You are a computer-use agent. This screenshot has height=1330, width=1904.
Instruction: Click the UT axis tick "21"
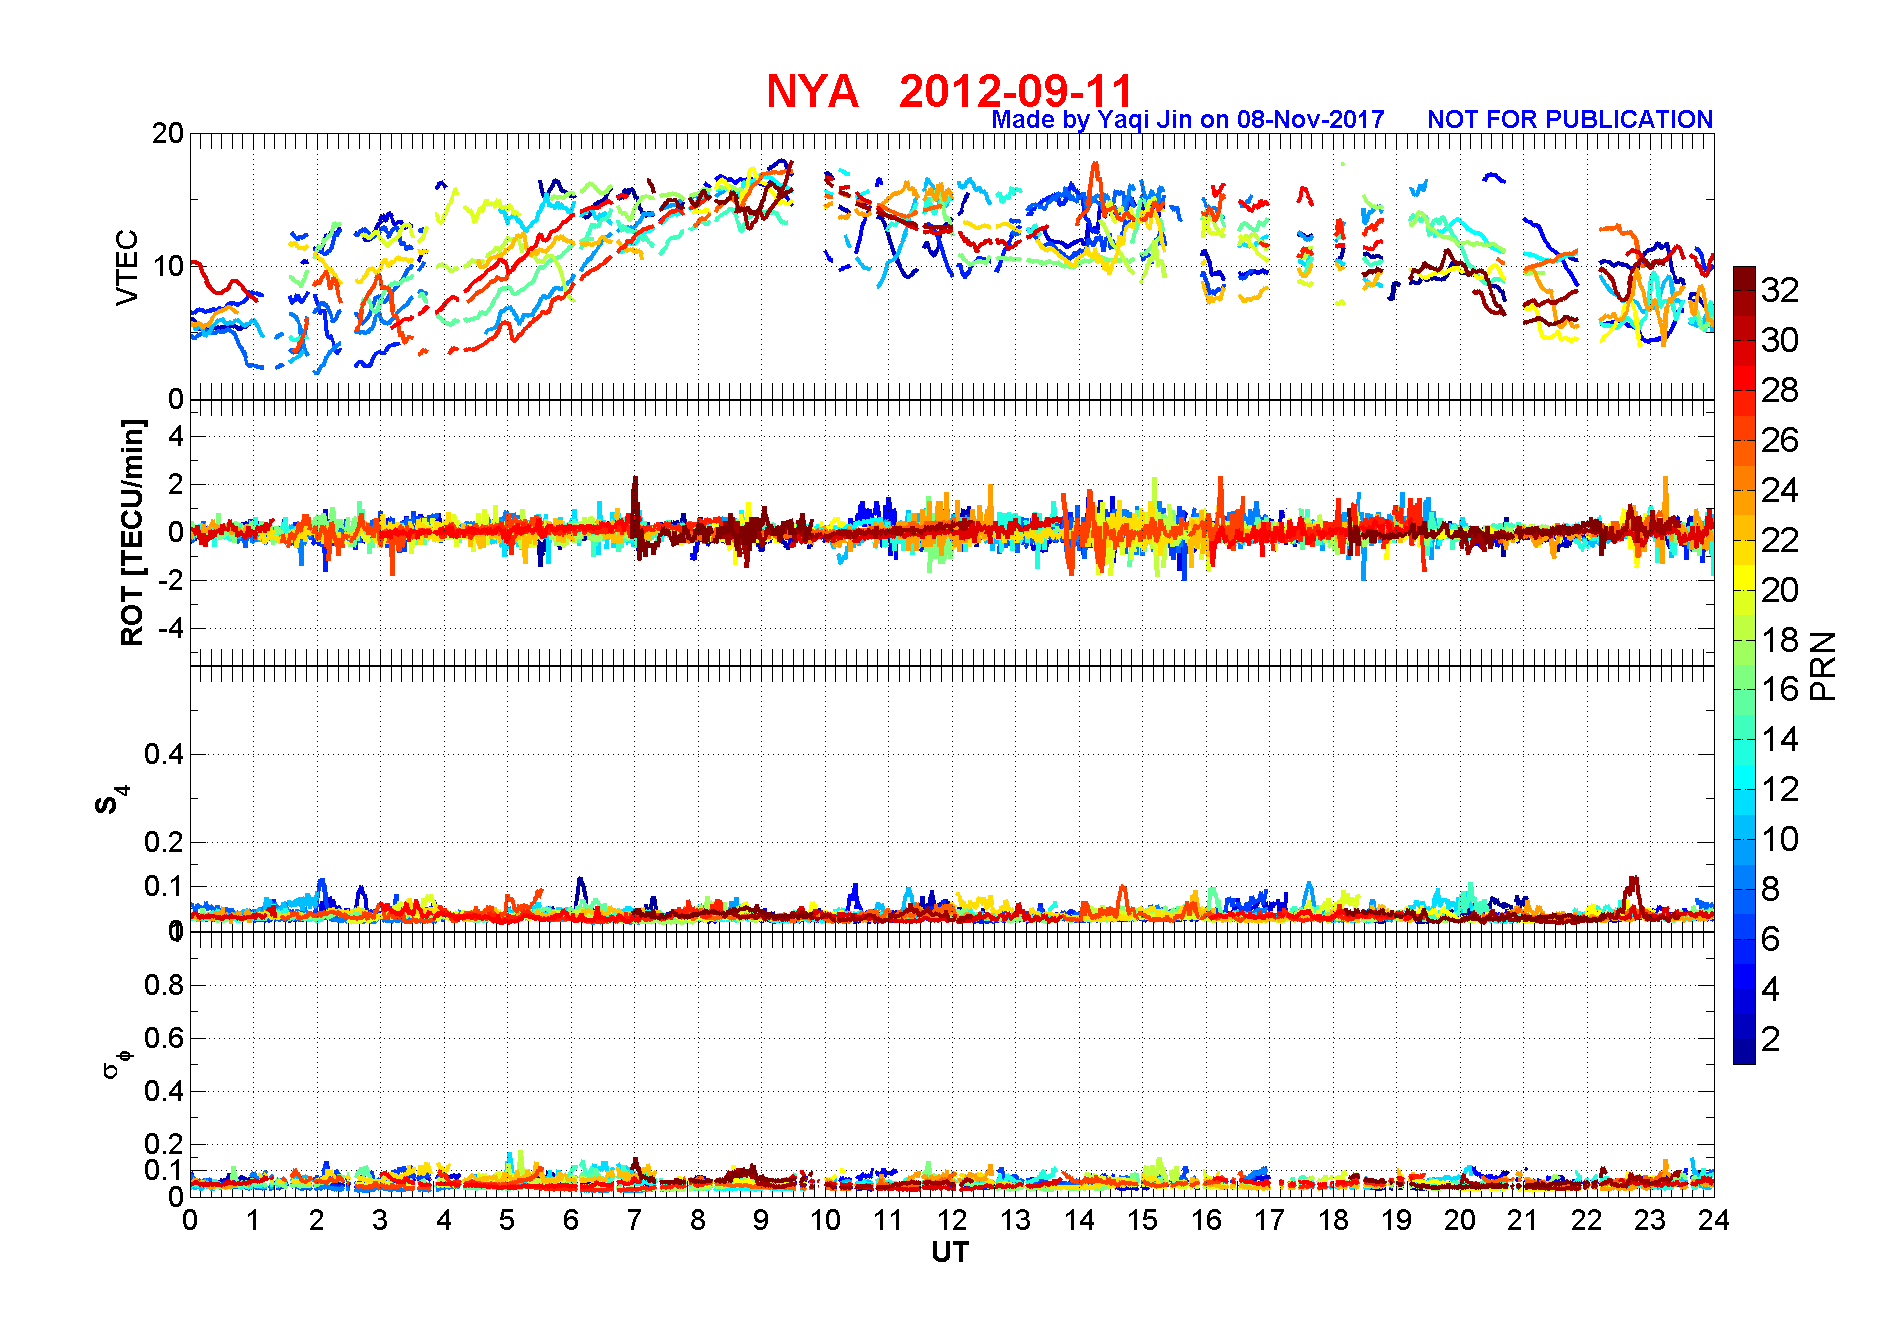click(x=1523, y=1220)
